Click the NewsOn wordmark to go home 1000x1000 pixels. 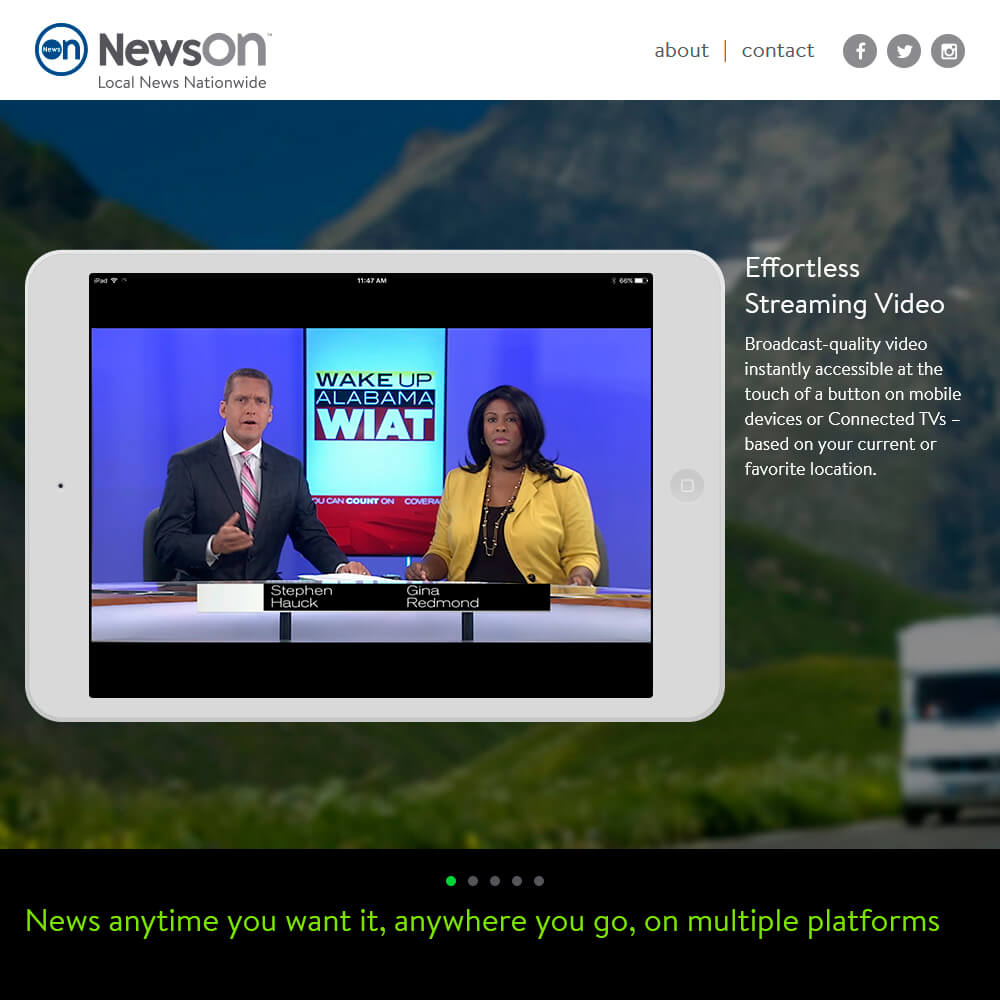click(185, 49)
